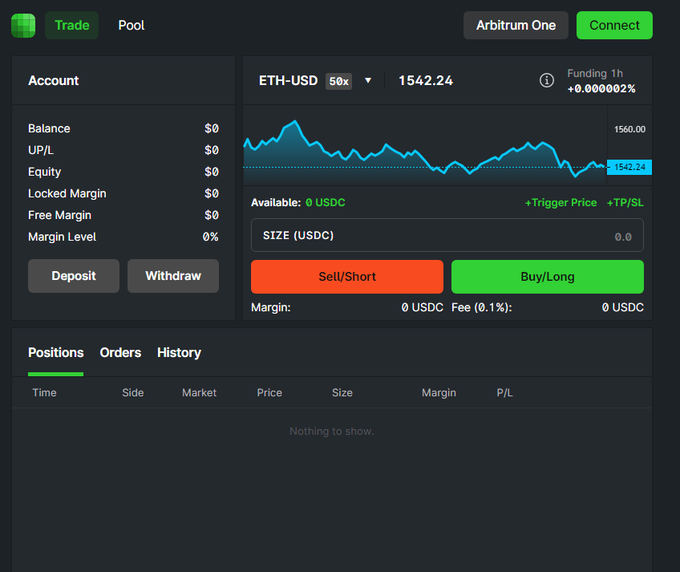
Task: Click the 1560.00 chart axis label
Action: 629,129
